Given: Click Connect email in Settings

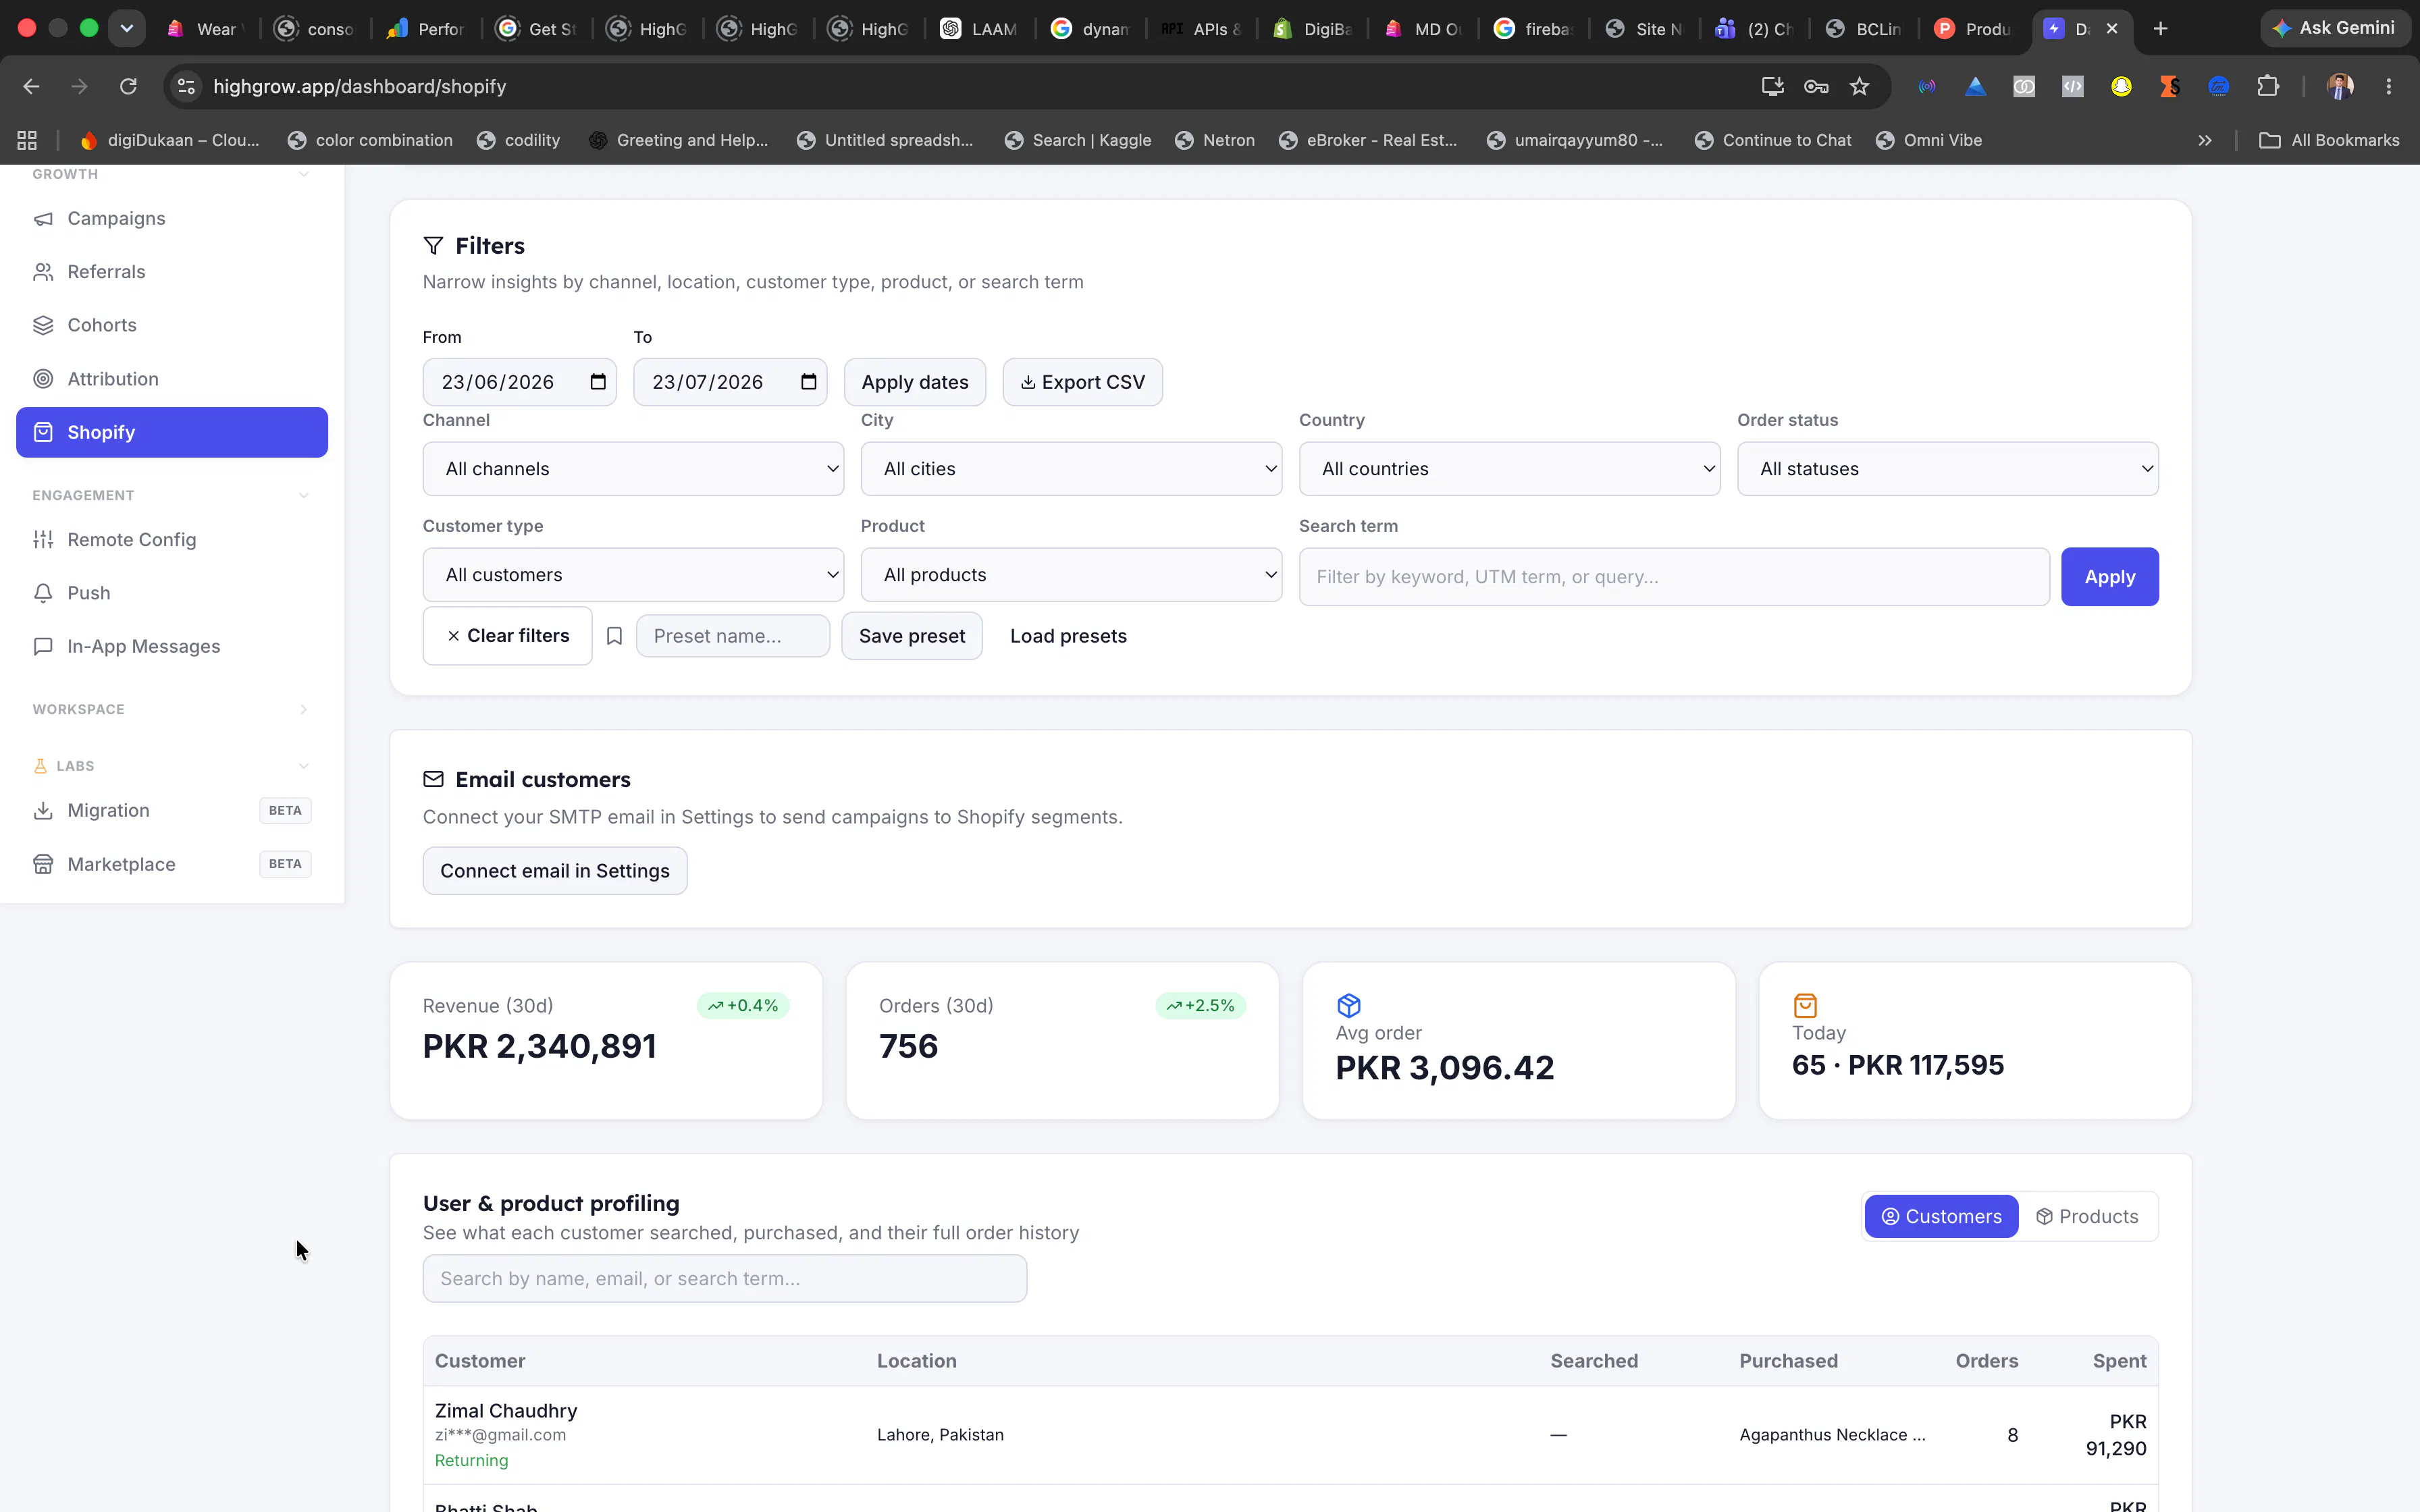Looking at the screenshot, I should tap(554, 871).
